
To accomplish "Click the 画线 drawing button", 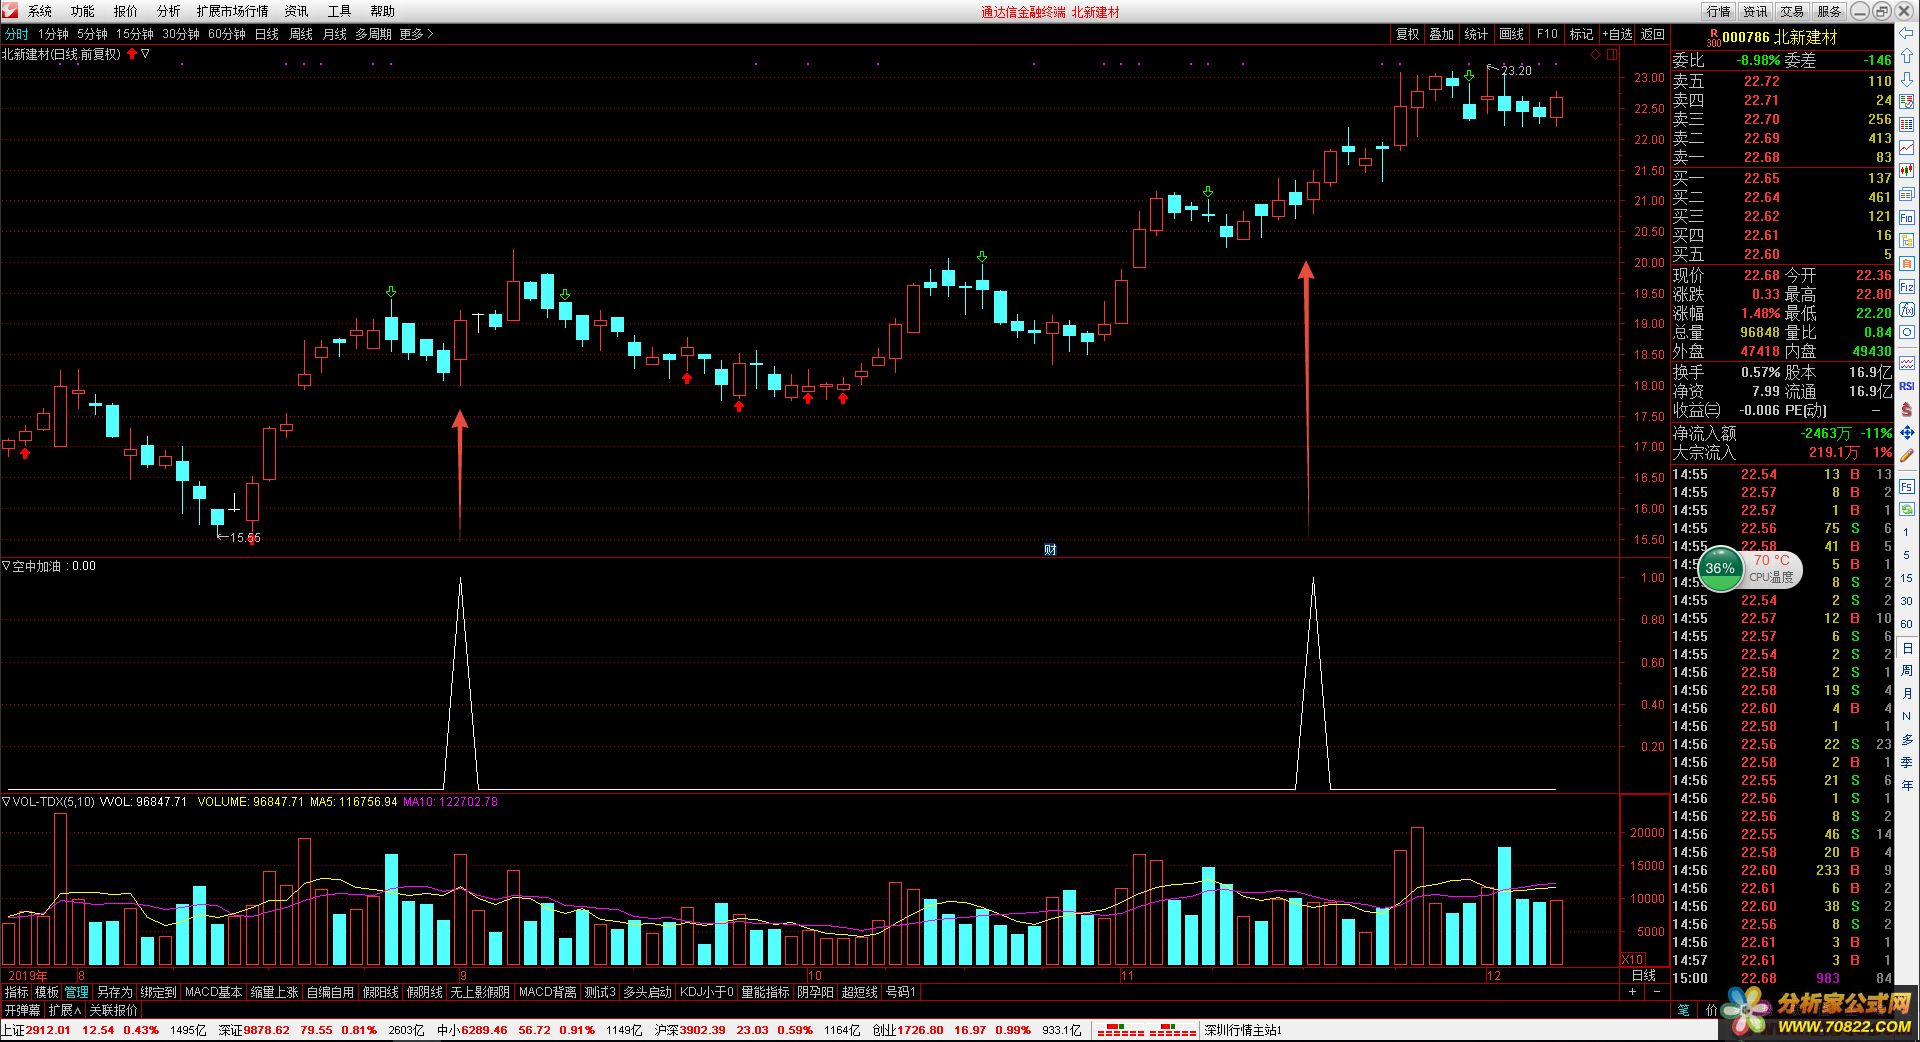I will tap(1512, 34).
